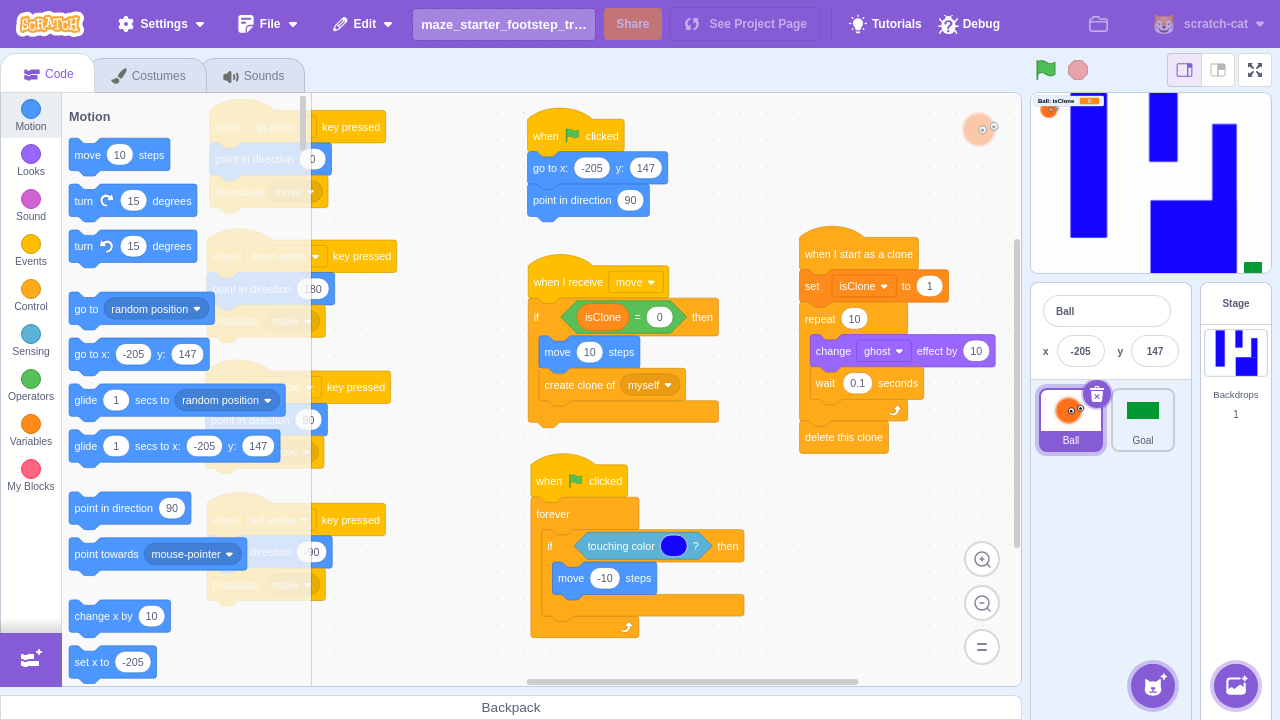Open the File menu
The image size is (1280, 720).
pos(268,24)
